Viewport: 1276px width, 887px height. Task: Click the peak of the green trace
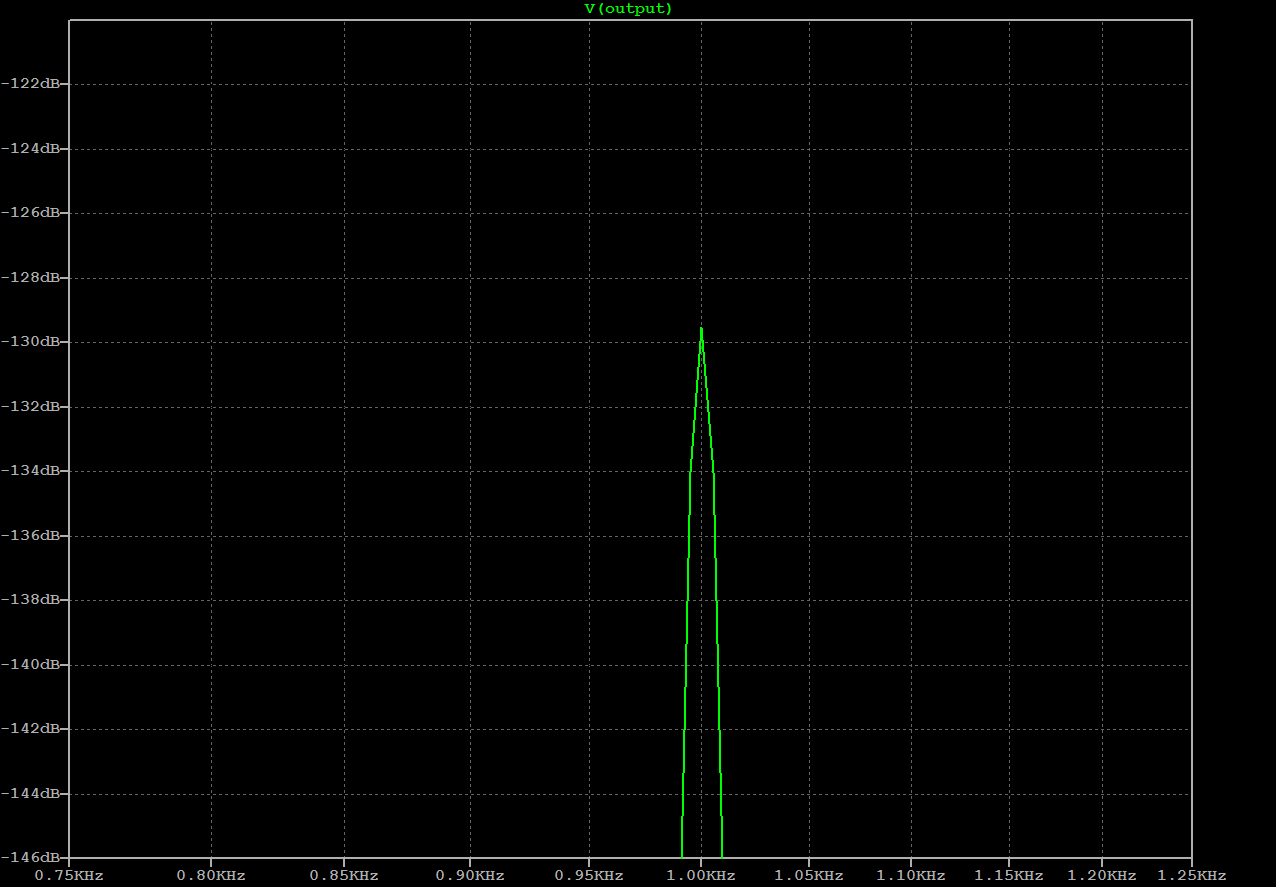click(x=701, y=328)
